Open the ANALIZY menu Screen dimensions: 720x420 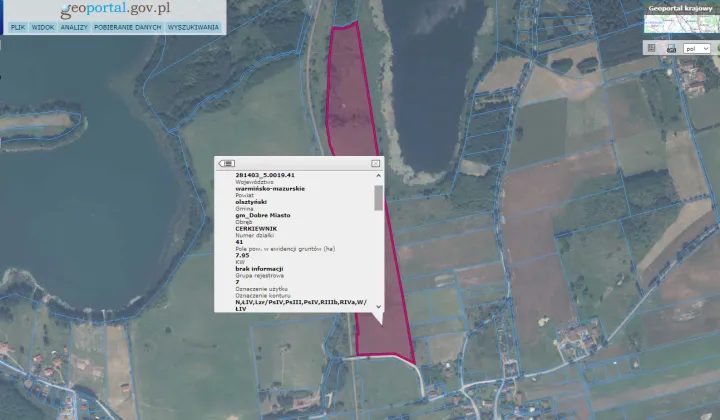coord(74,28)
